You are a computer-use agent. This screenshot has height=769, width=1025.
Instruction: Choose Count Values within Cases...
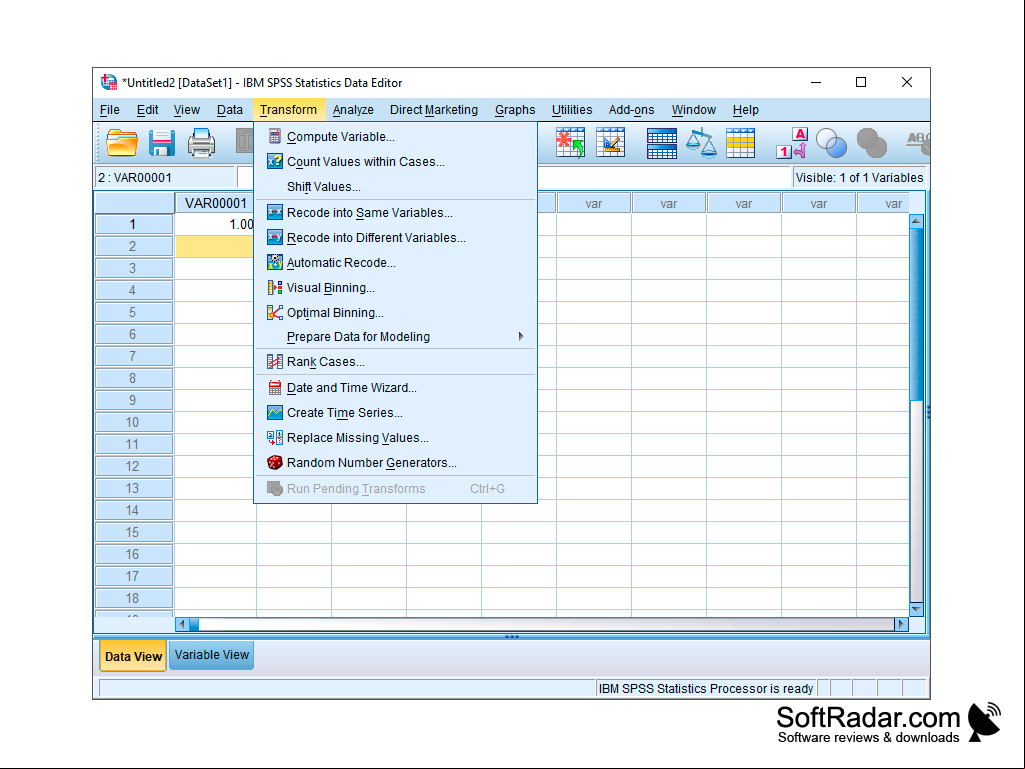(x=395, y=162)
